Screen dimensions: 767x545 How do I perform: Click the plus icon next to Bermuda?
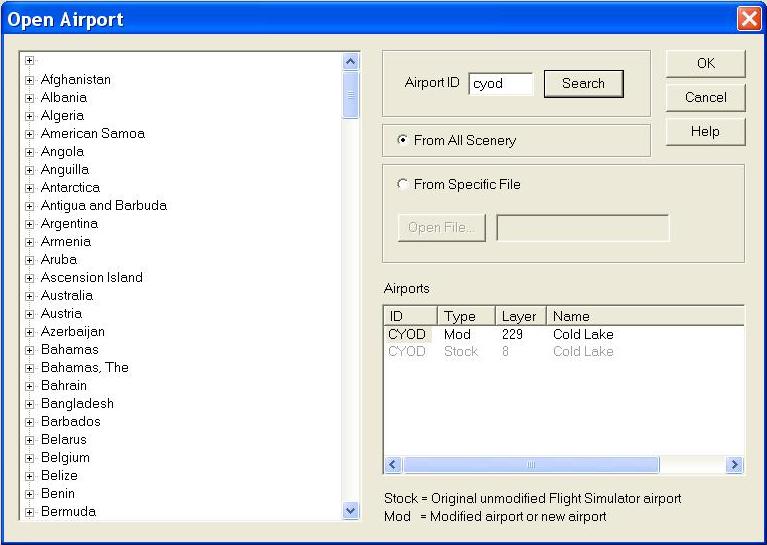tap(30, 512)
